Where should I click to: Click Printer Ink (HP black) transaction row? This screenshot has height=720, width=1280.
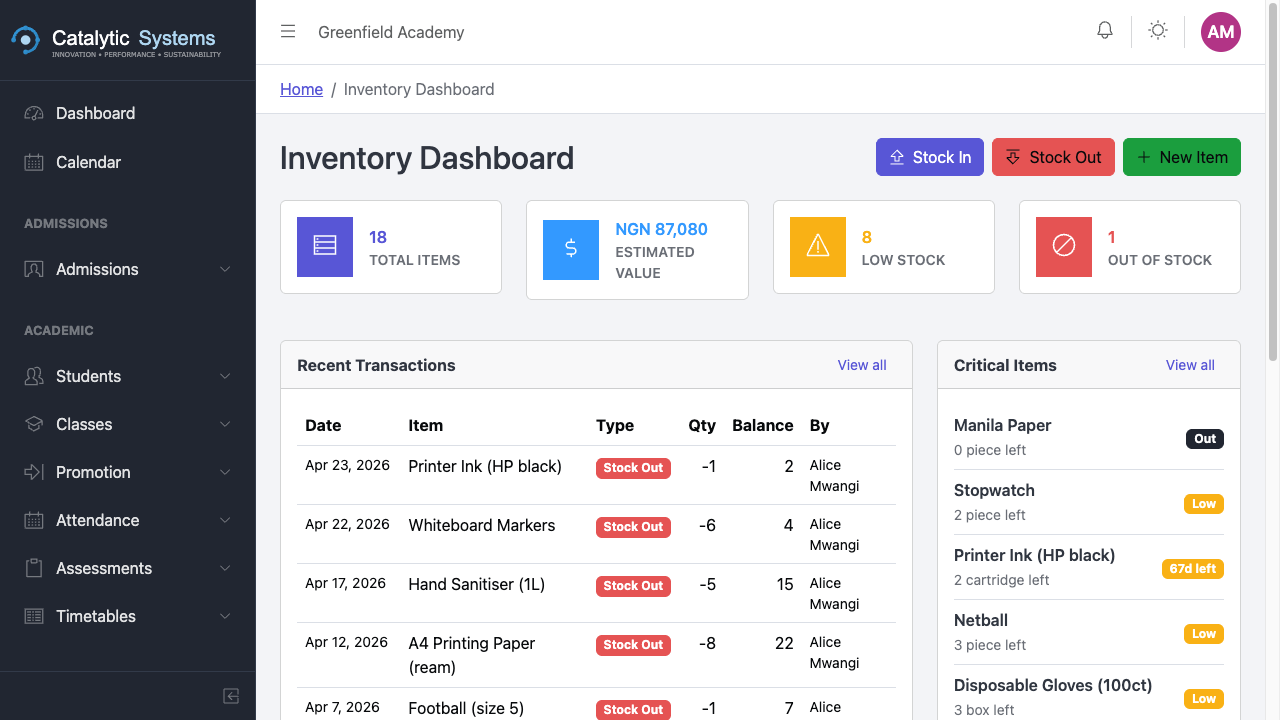click(597, 475)
